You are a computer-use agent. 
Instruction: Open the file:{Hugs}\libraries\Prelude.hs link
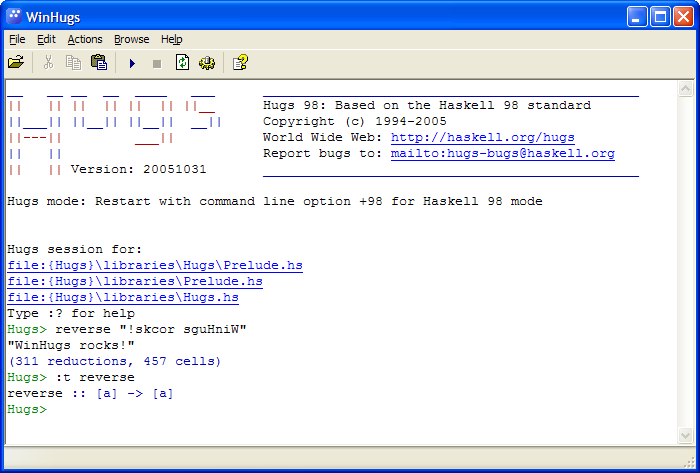tap(135, 282)
